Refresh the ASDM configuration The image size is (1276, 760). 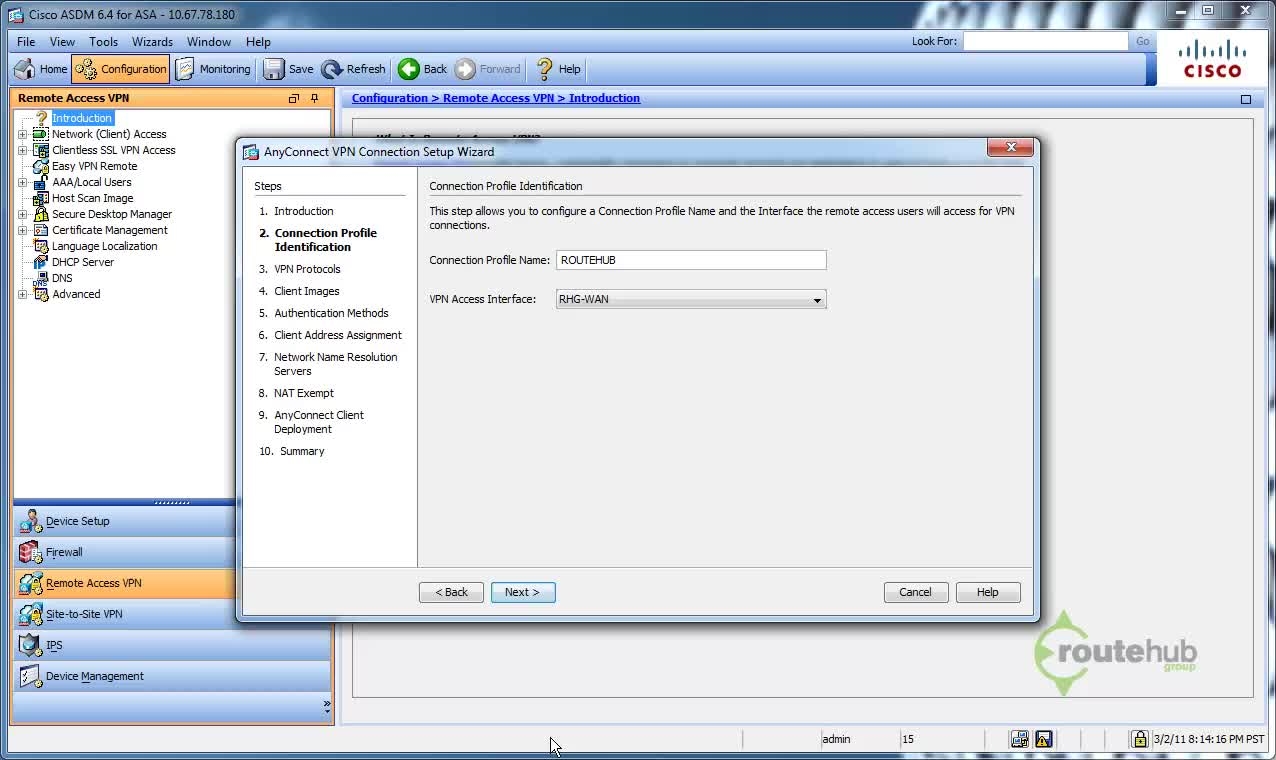pyautogui.click(x=353, y=69)
